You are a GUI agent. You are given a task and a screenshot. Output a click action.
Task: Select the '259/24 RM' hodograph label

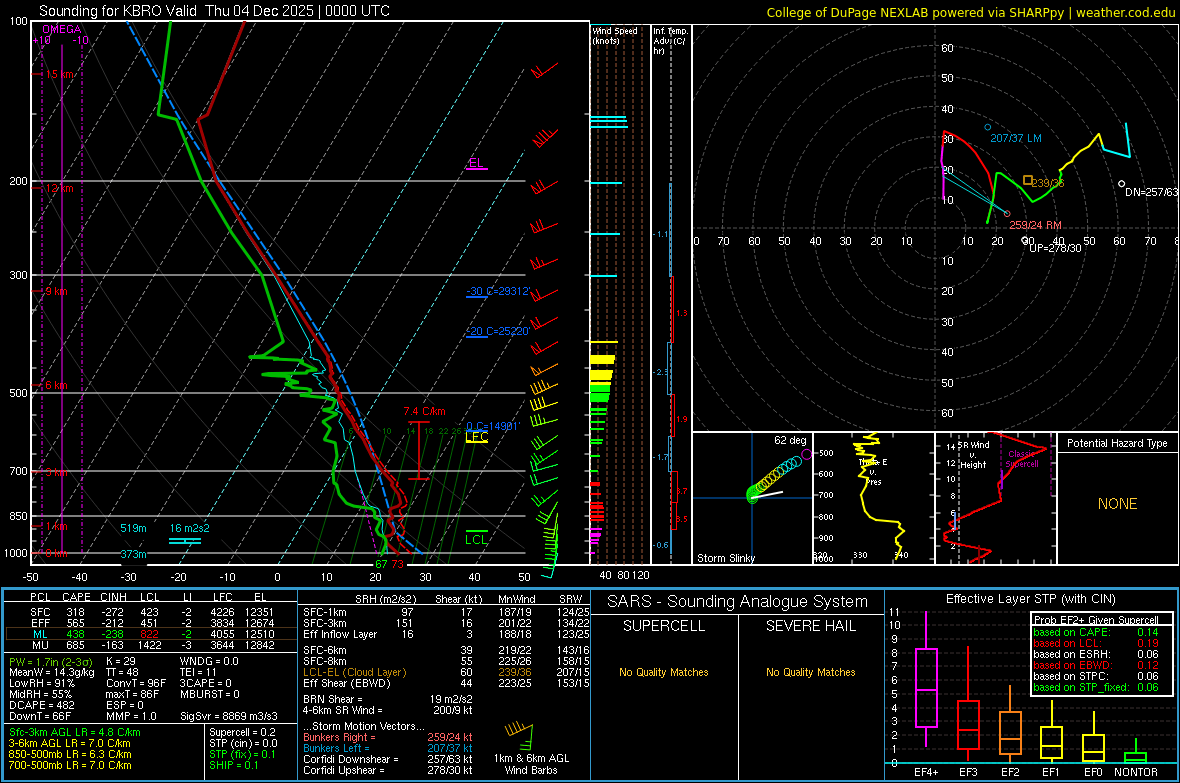(1036, 225)
